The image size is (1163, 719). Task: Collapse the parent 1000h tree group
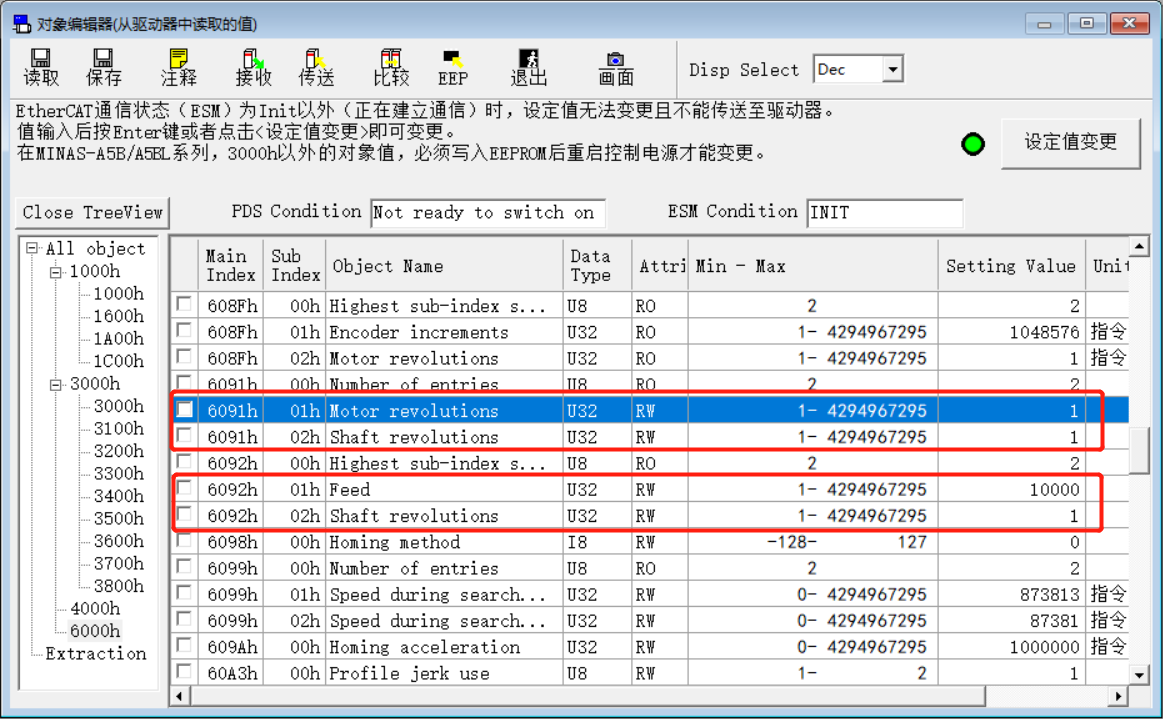[56, 272]
